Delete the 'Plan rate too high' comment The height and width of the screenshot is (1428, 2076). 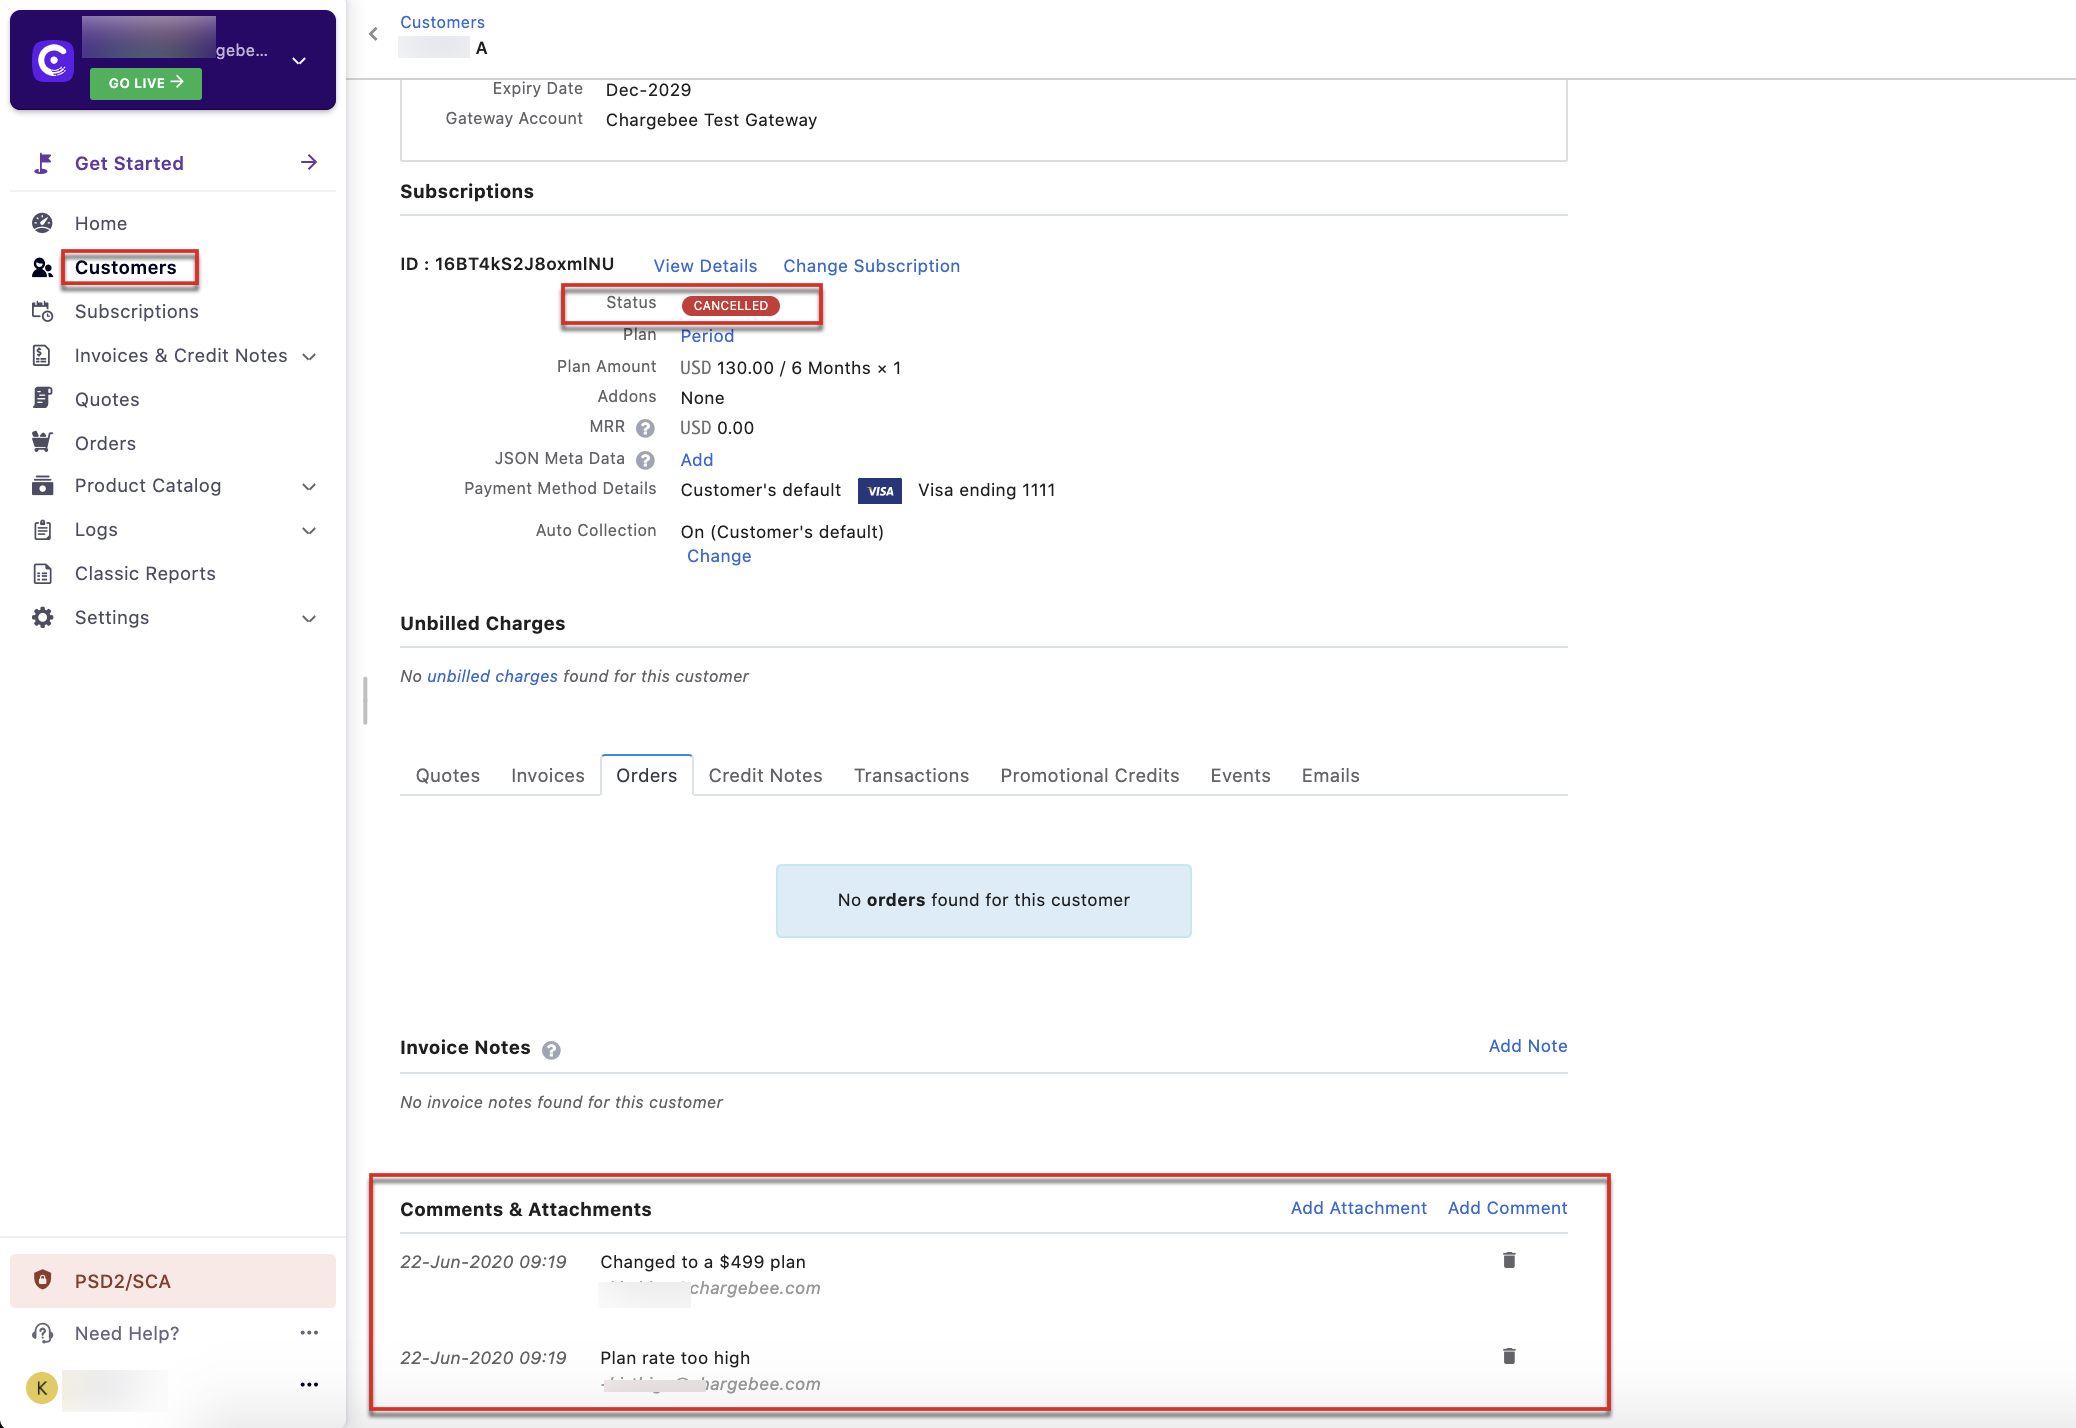point(1509,1356)
